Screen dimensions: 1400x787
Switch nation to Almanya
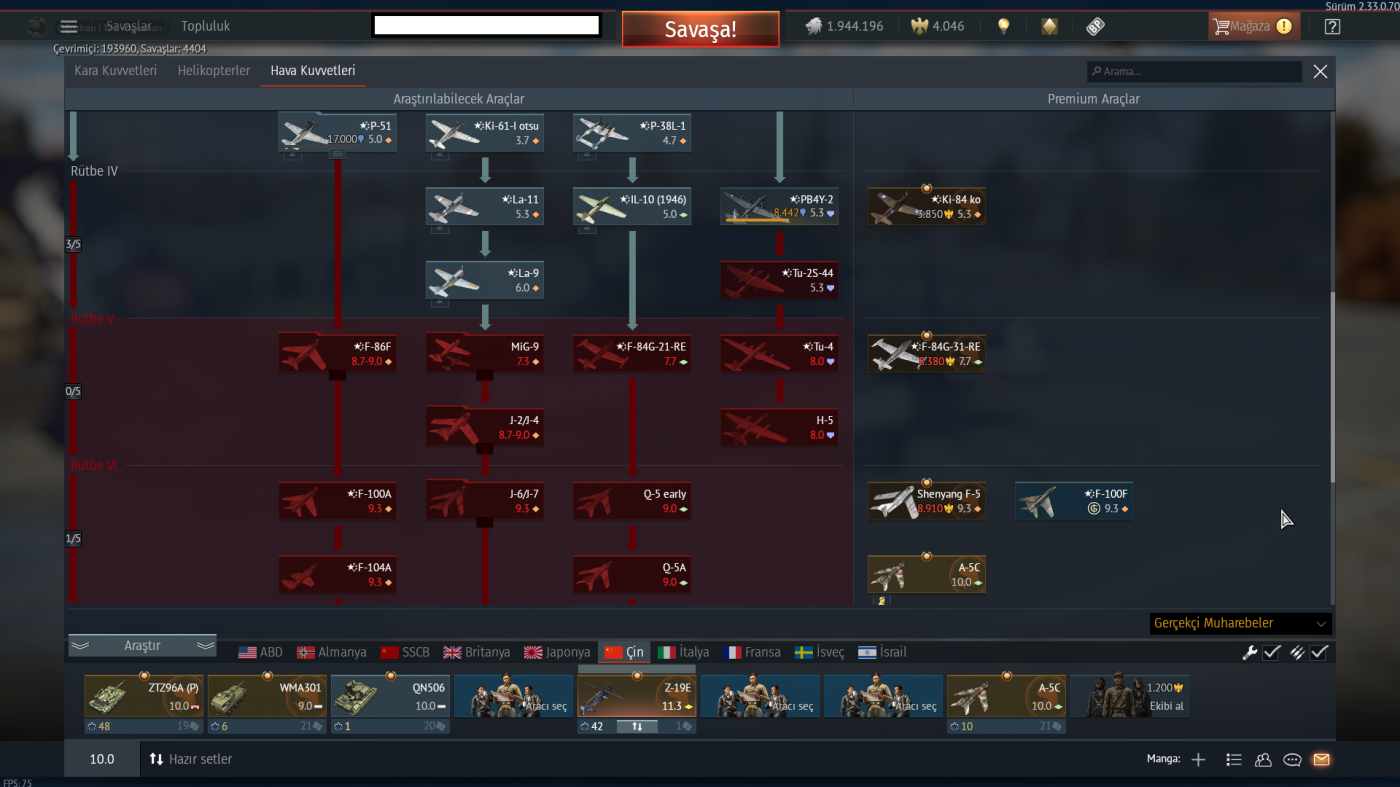pos(332,652)
